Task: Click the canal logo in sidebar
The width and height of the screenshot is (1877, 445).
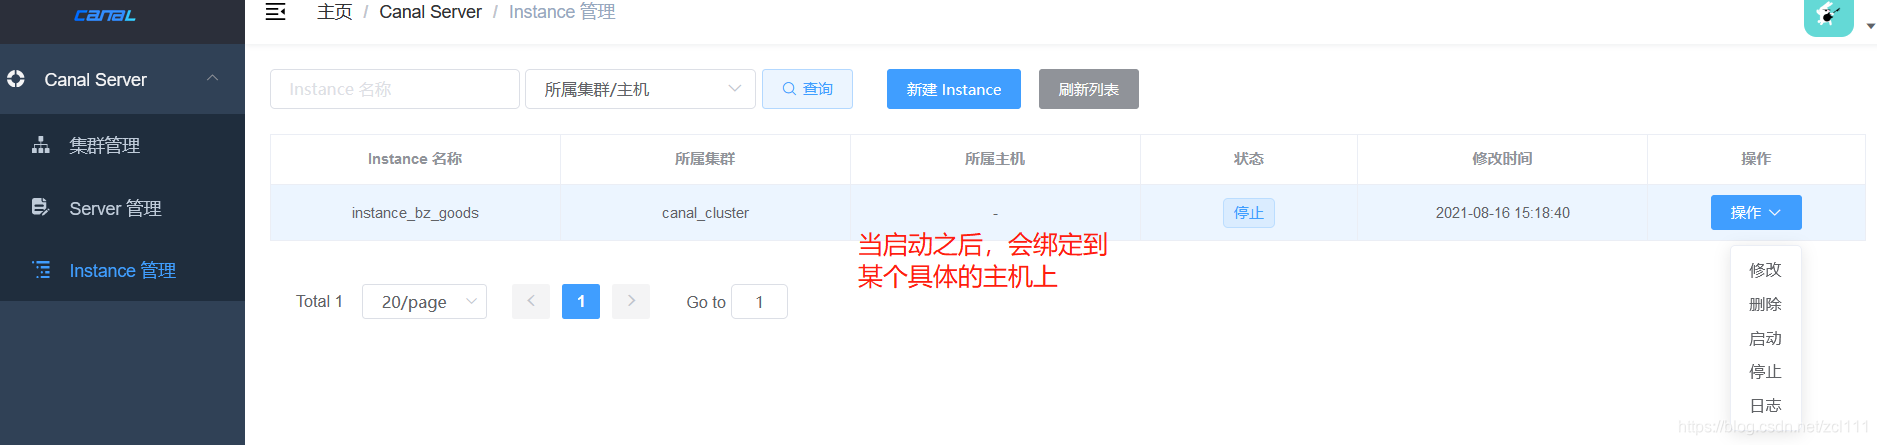Action: tap(105, 16)
